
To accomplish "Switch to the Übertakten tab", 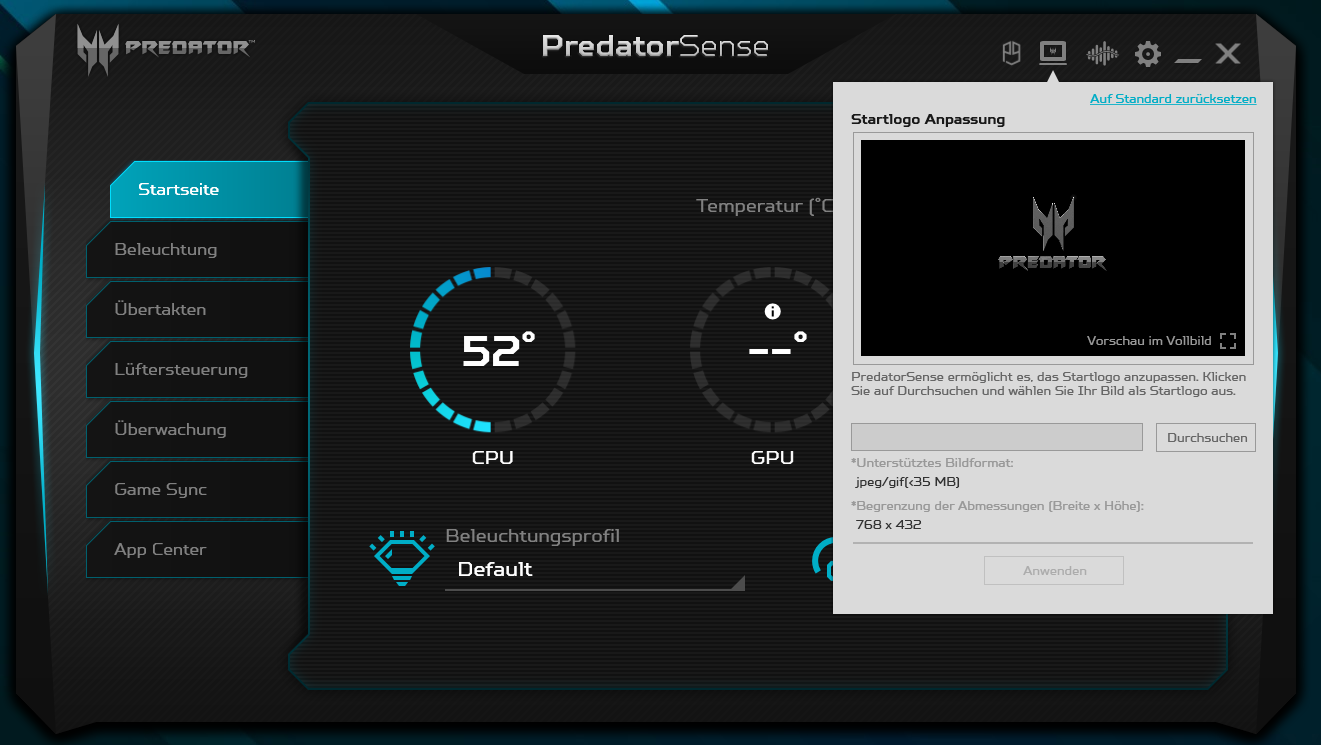I will pos(197,310).
